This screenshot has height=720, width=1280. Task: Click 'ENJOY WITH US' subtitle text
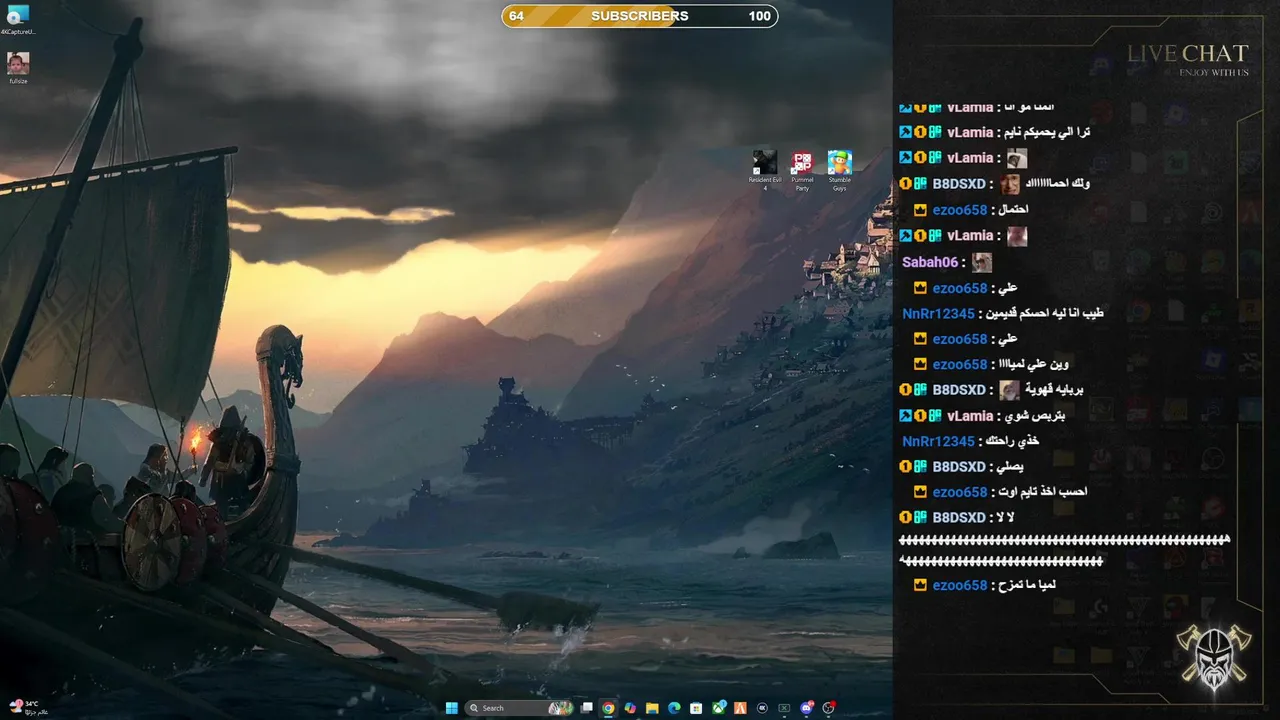tap(1214, 72)
